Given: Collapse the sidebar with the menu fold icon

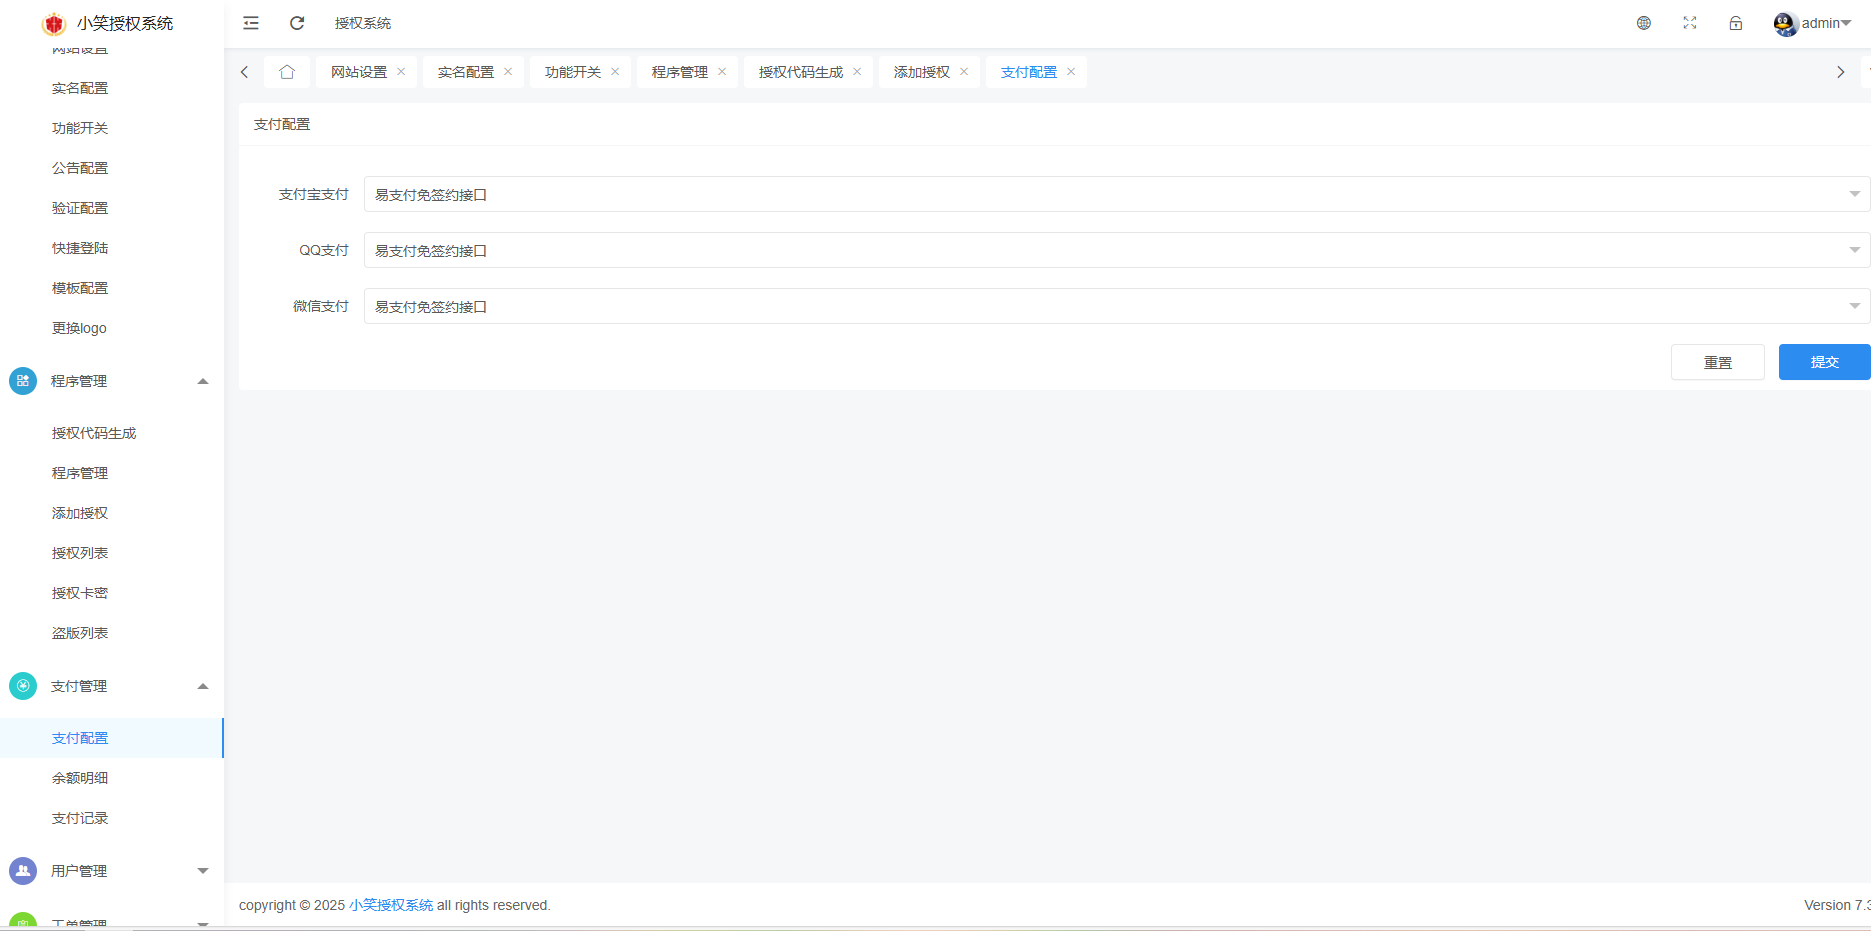Looking at the screenshot, I should point(251,23).
